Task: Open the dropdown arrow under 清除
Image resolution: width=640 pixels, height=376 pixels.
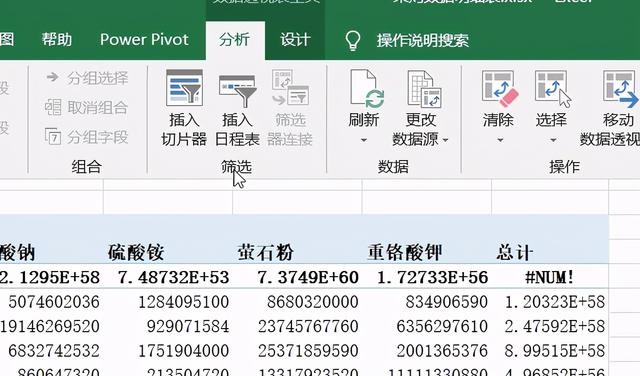Action: [500, 140]
